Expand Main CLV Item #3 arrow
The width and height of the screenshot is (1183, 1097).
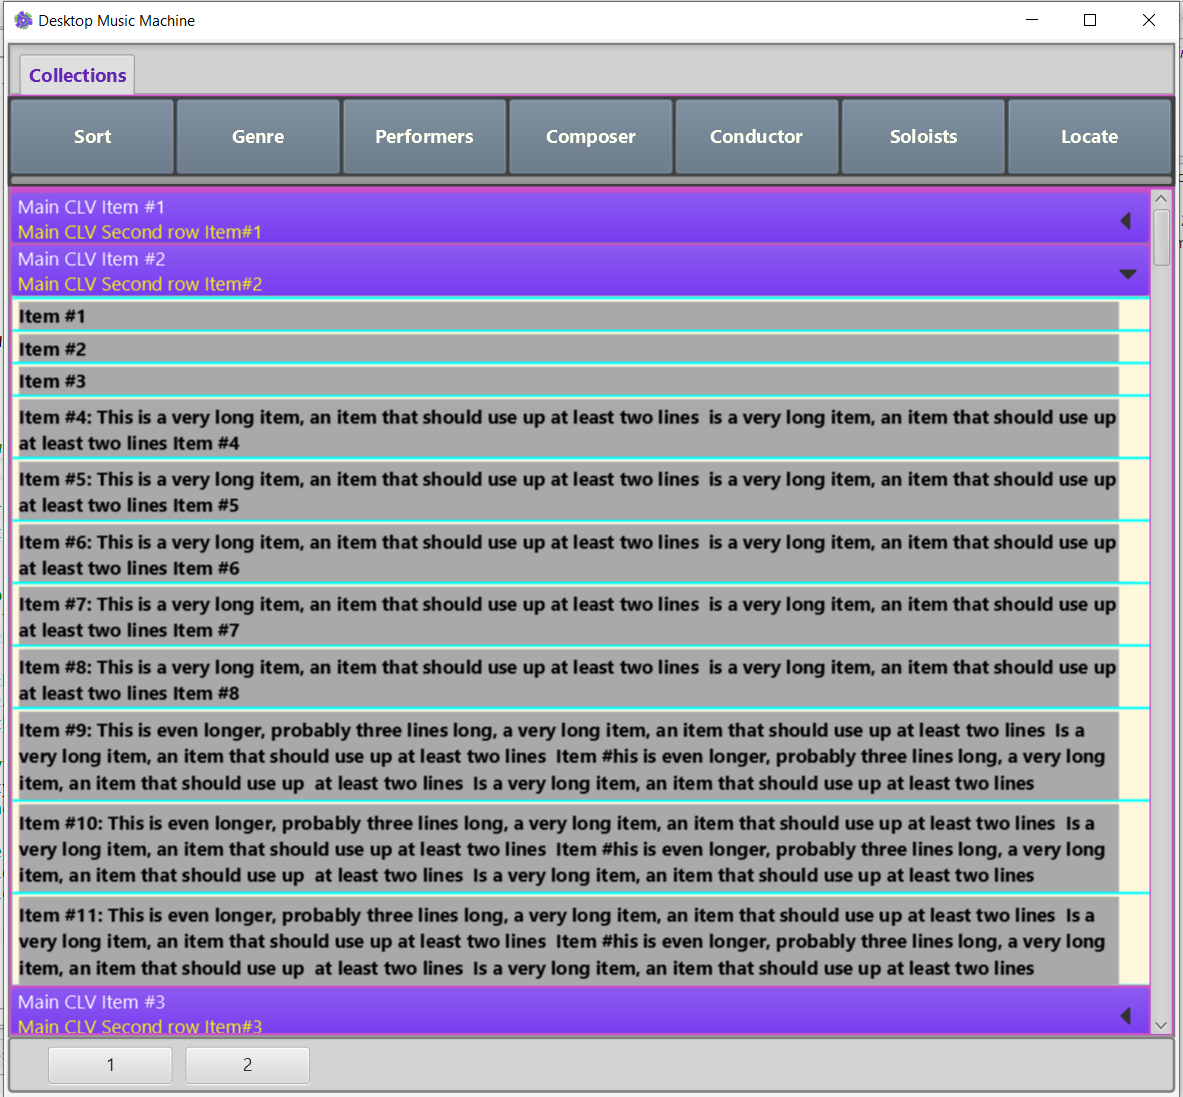[1126, 1016]
